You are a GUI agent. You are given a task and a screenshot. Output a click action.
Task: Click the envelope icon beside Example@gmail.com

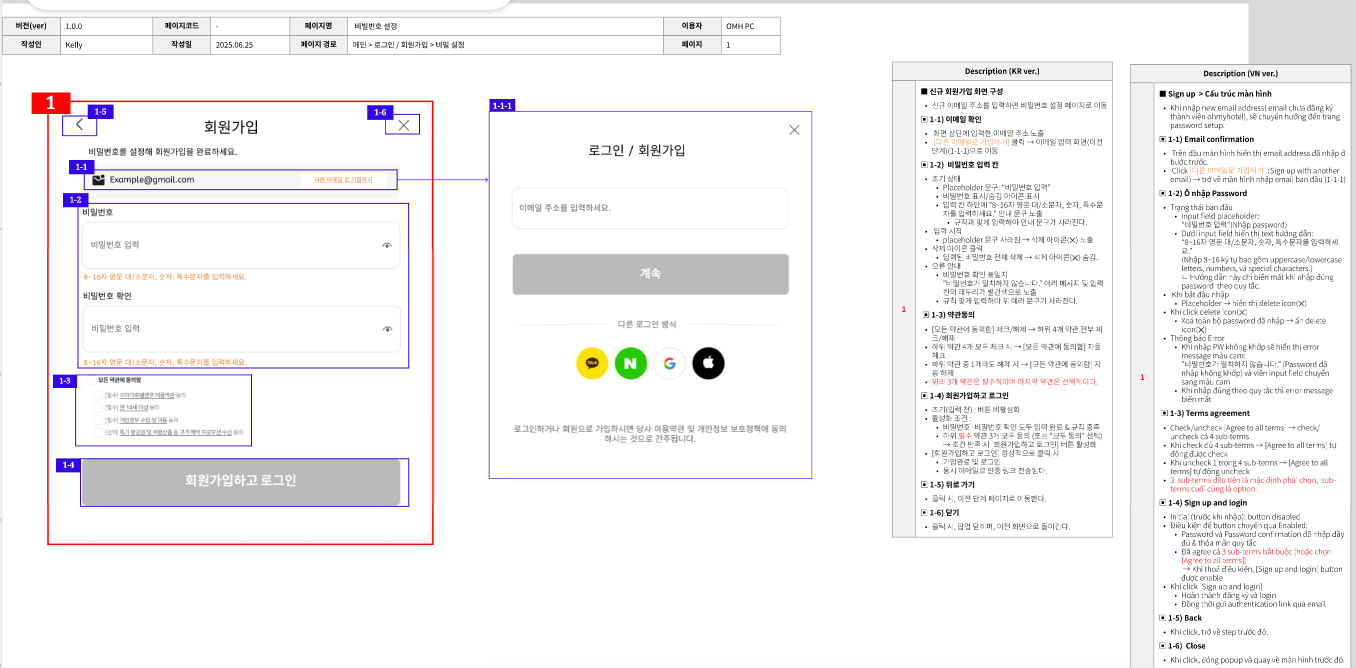[x=99, y=180]
